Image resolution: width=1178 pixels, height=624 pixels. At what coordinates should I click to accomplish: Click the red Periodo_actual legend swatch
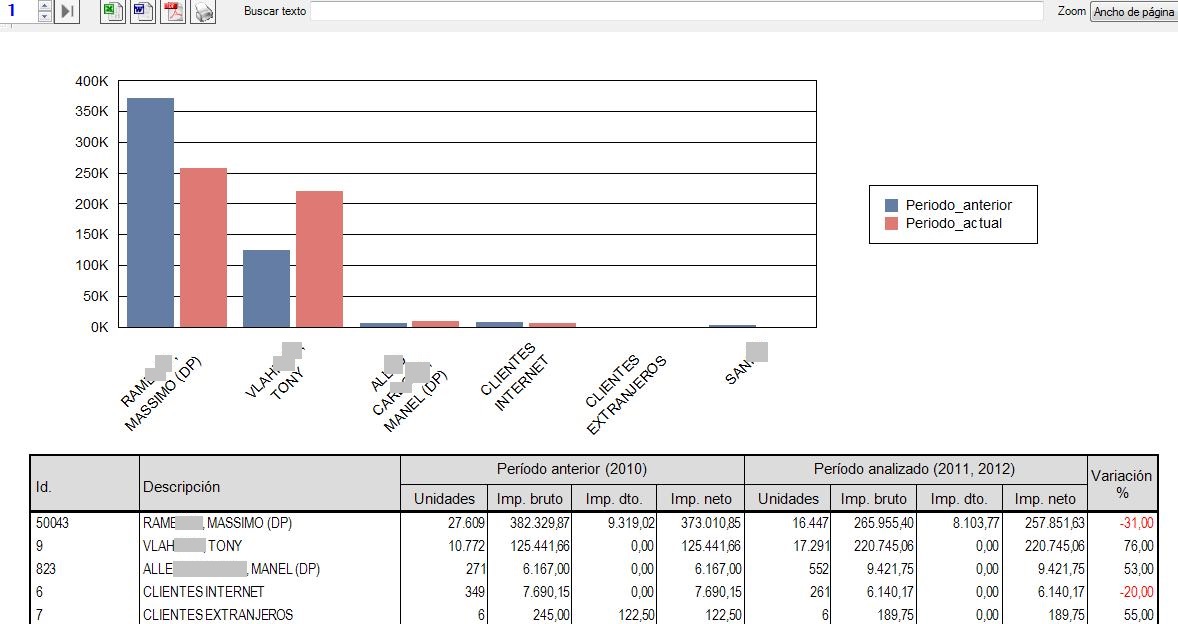click(892, 224)
